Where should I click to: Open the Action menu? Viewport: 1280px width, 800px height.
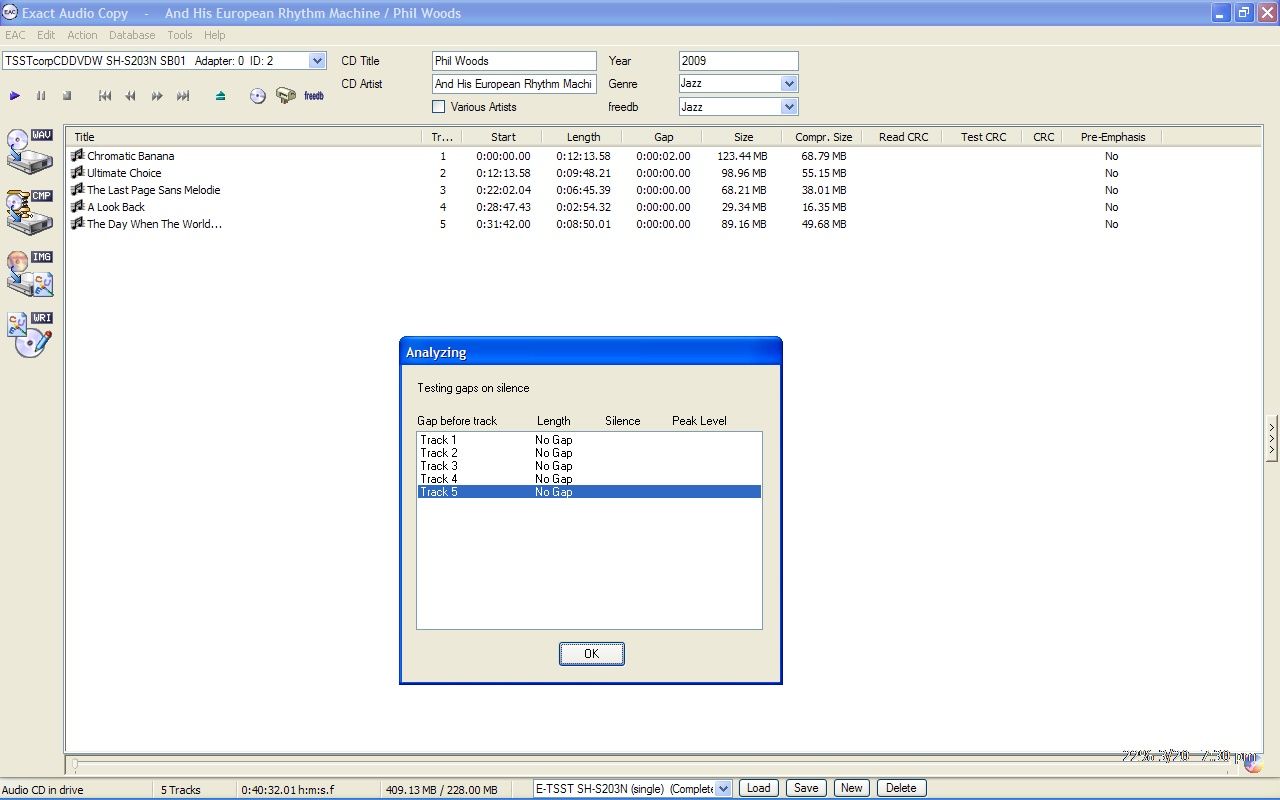pos(83,35)
